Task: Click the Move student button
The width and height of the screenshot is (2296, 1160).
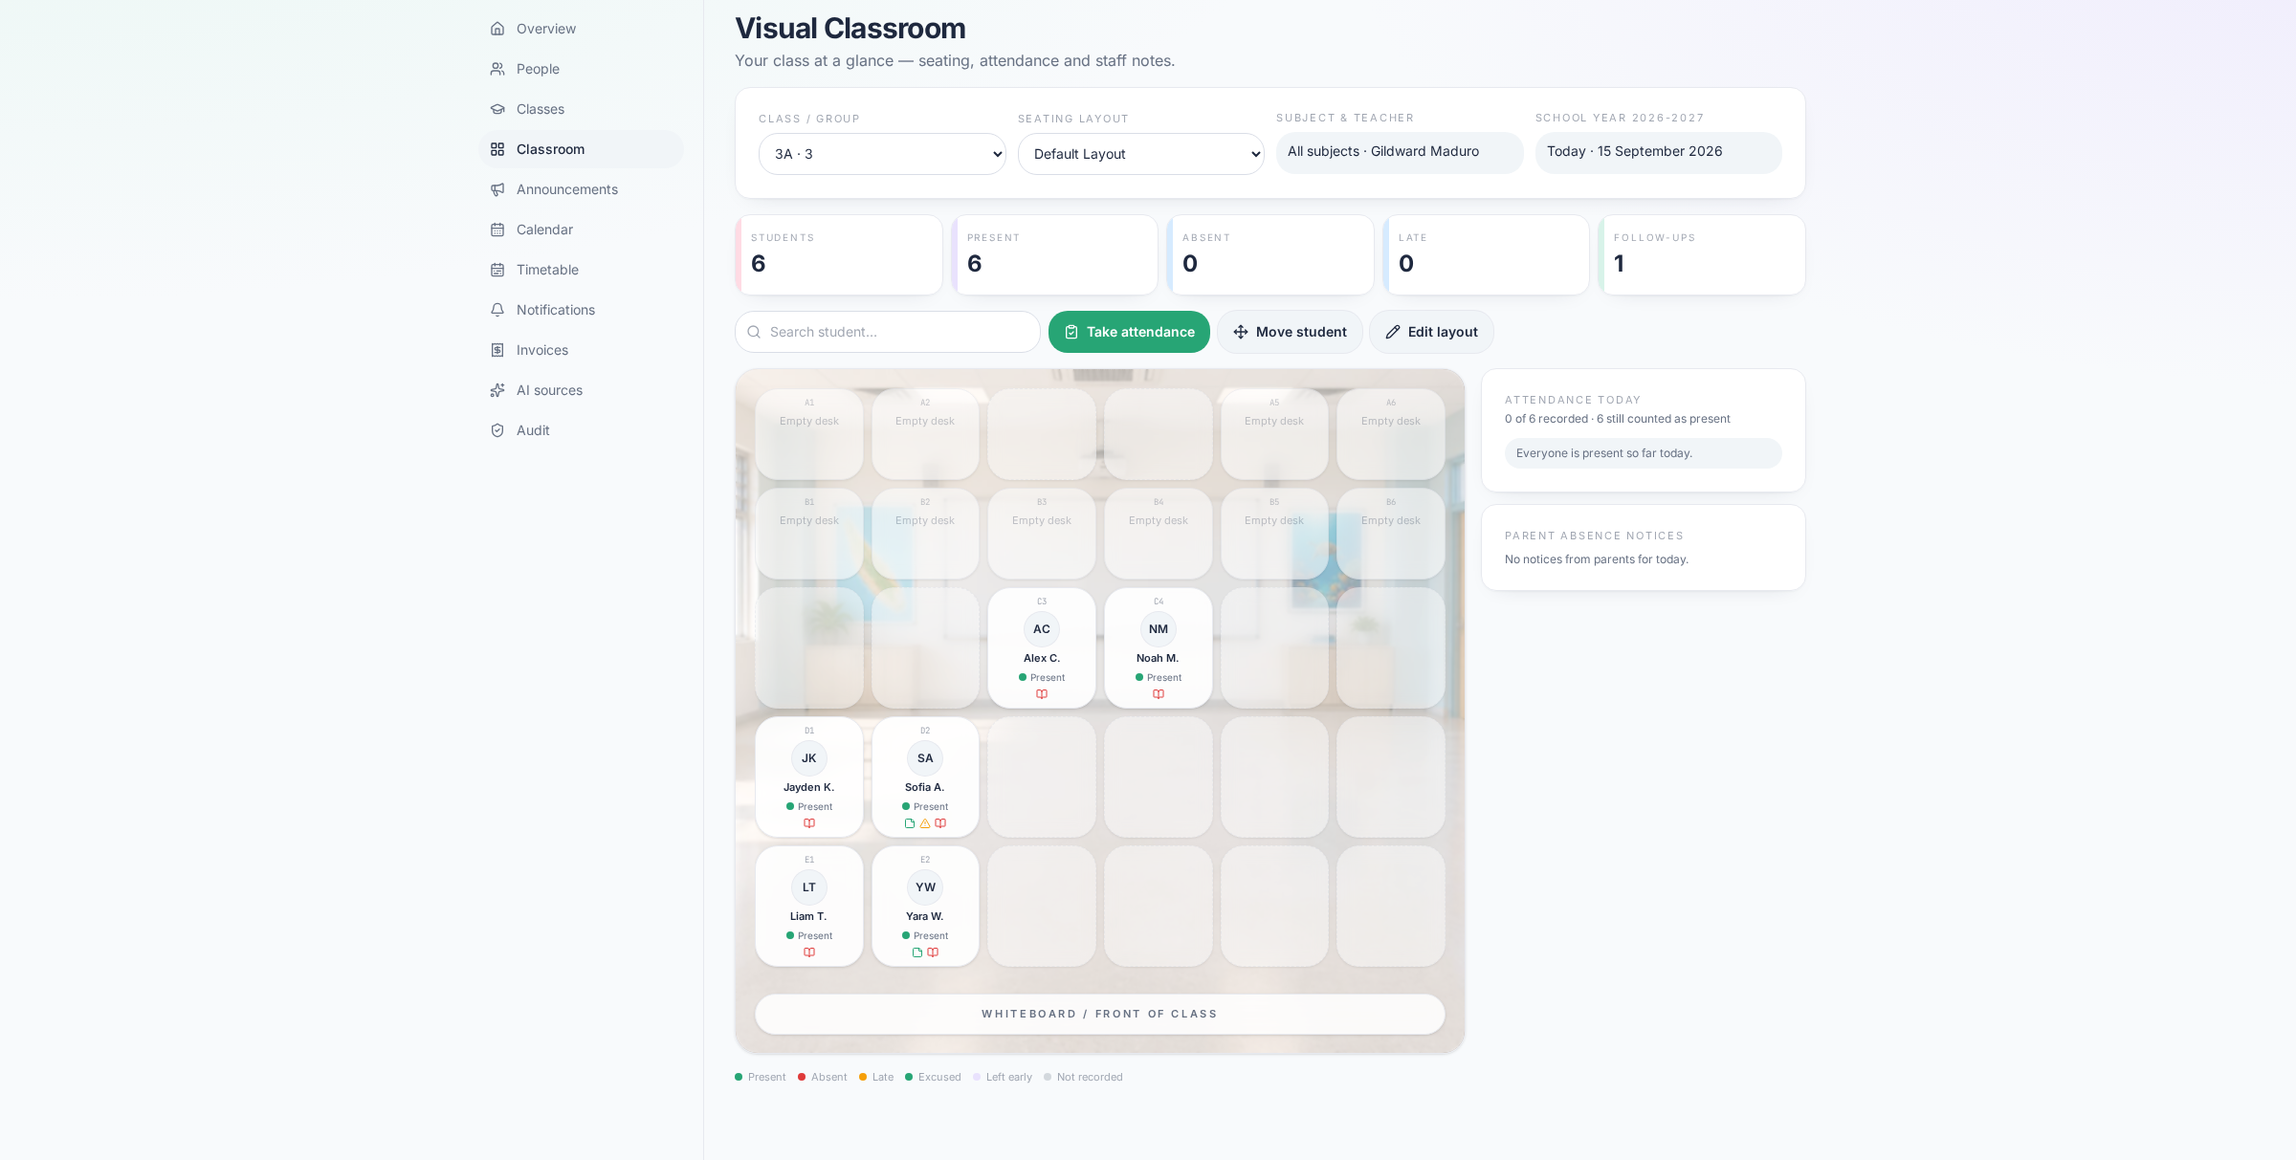Action: [x=1289, y=332]
